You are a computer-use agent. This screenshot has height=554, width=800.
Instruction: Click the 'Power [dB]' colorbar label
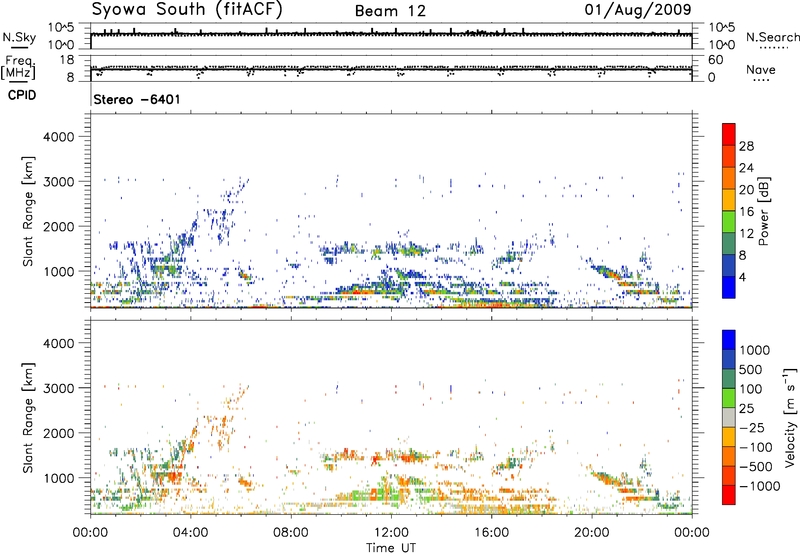[764, 211]
